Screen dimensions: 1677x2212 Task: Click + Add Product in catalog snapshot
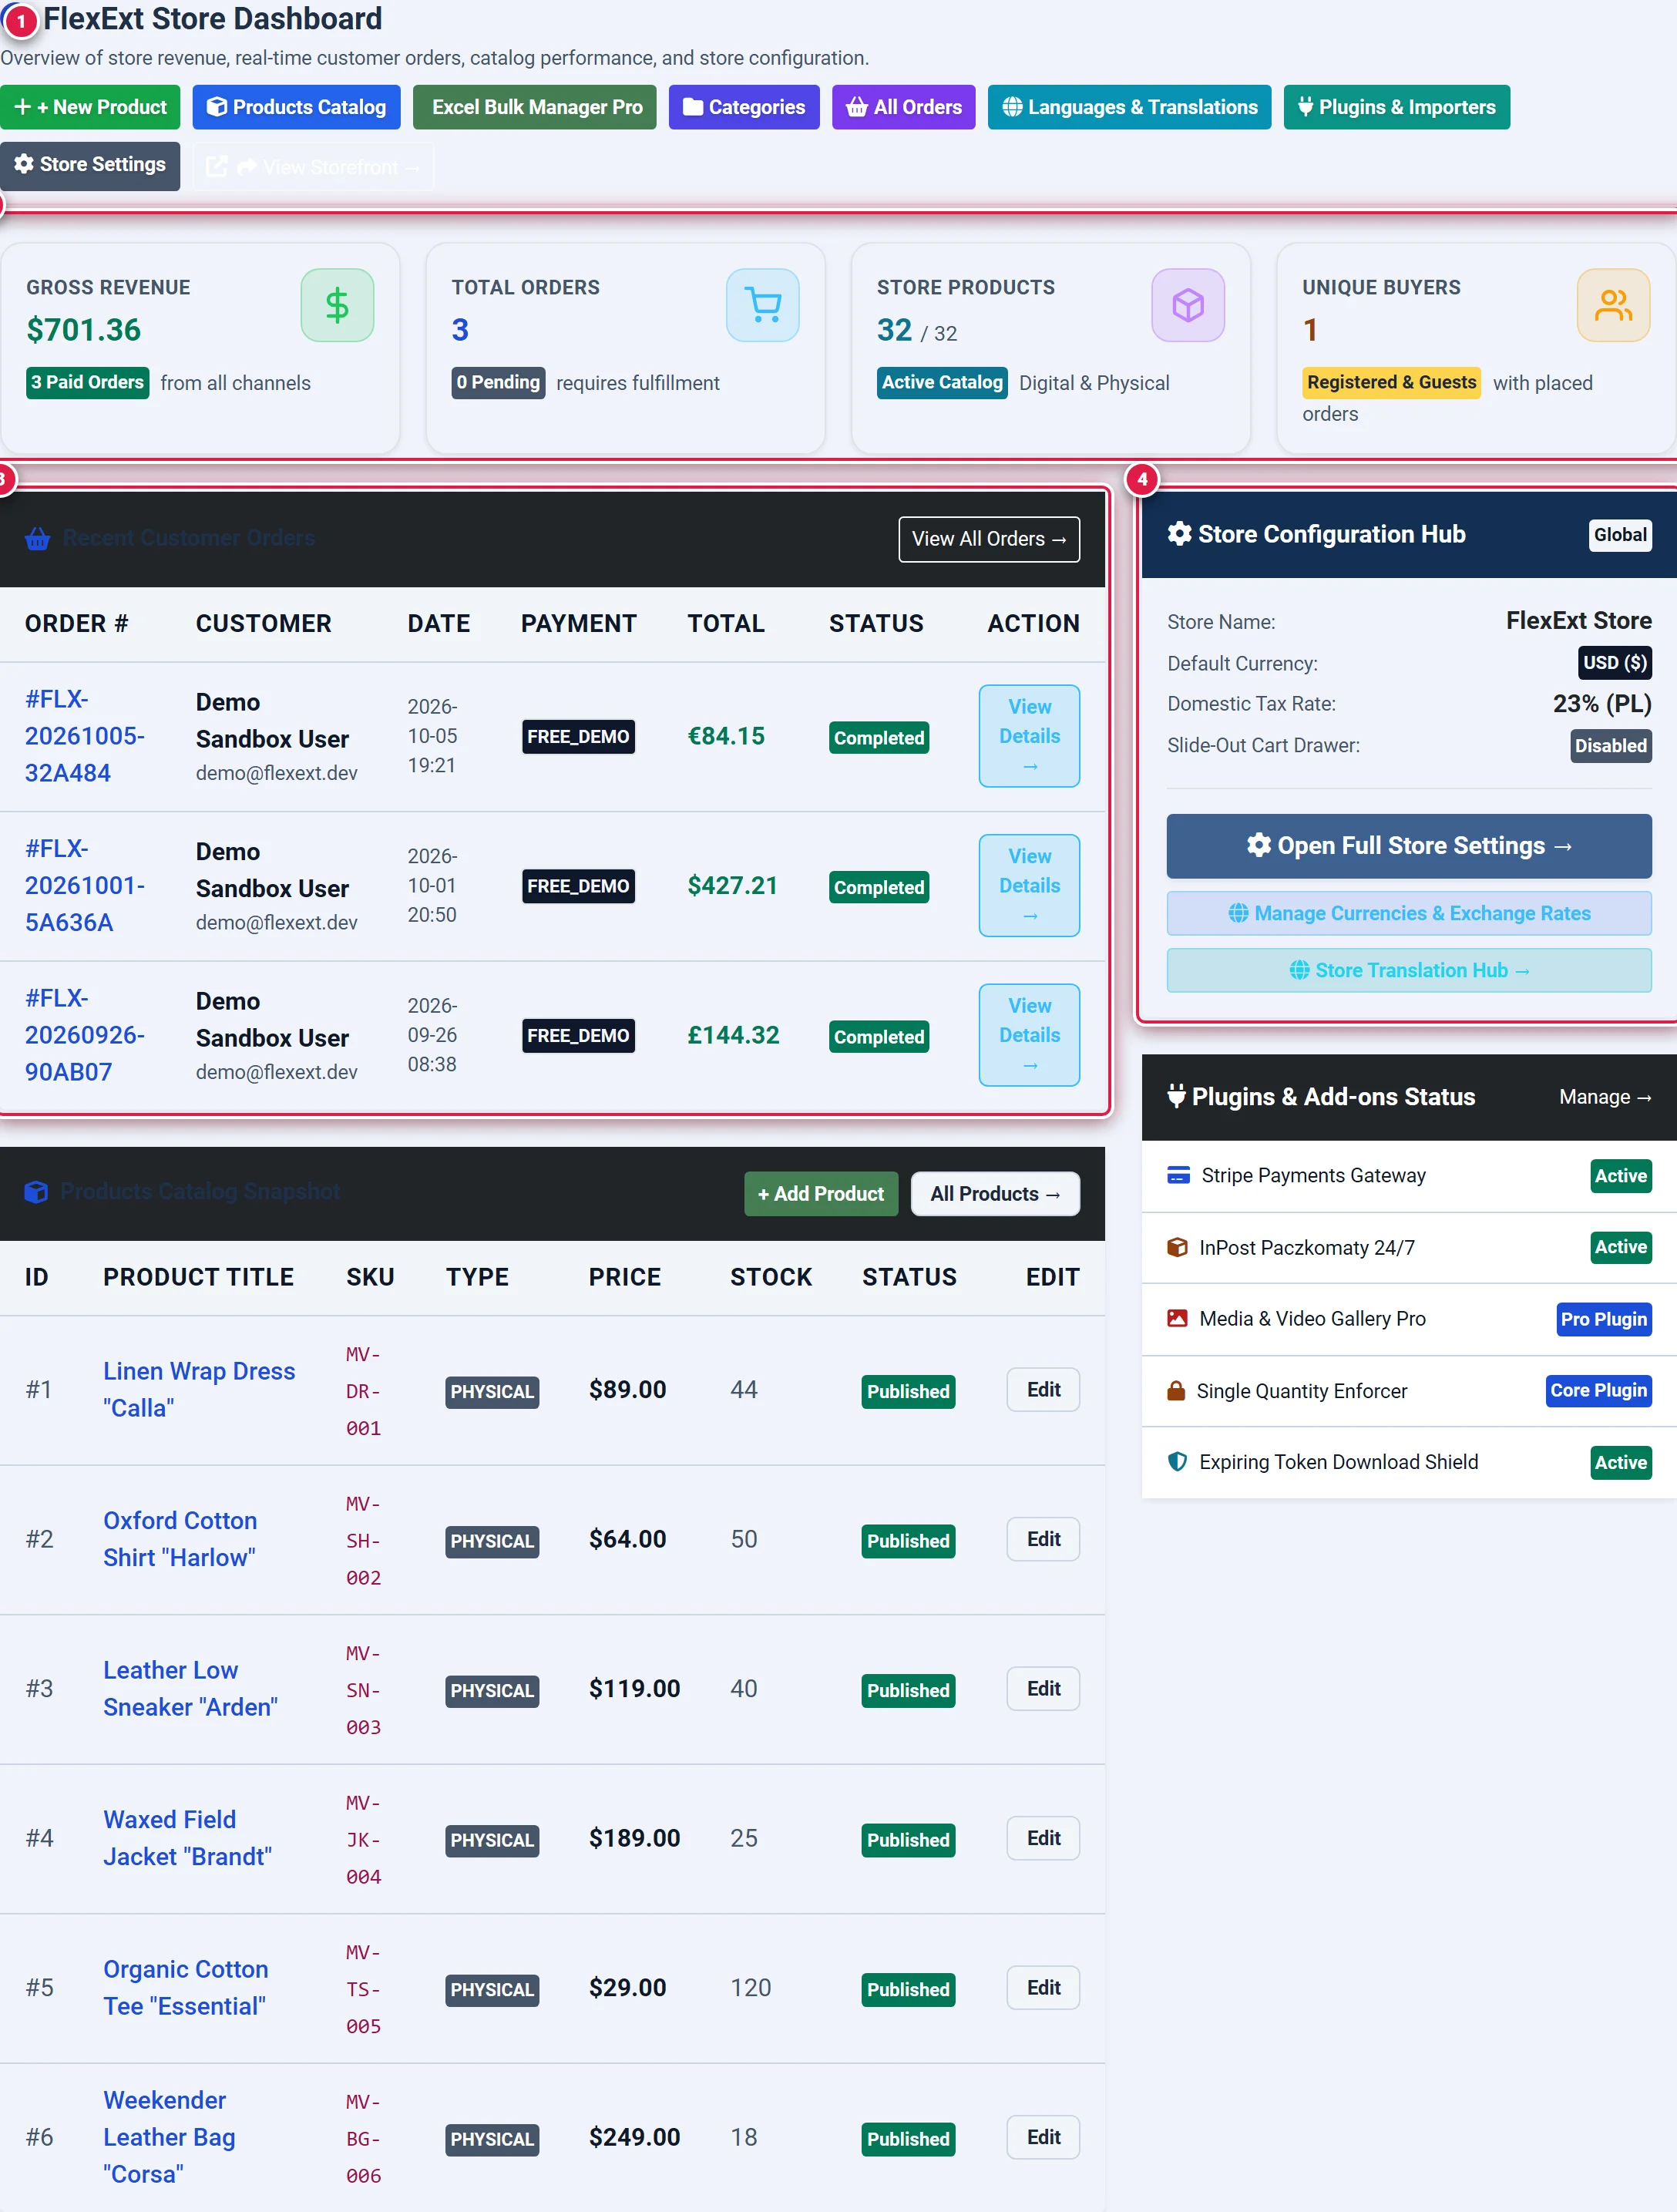(x=821, y=1194)
